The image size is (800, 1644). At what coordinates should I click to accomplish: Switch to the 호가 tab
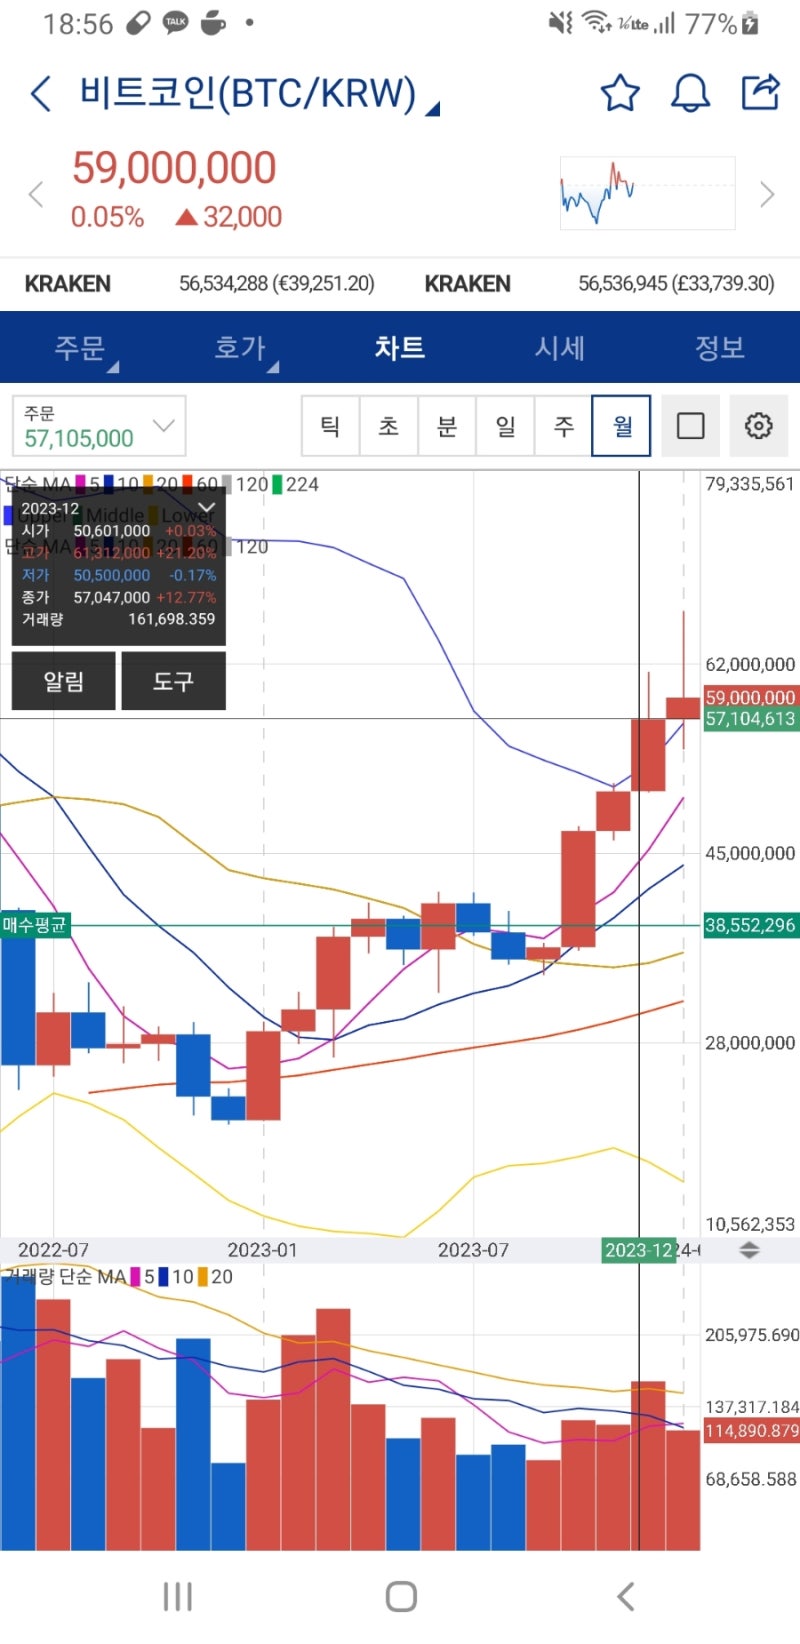pyautogui.click(x=240, y=348)
